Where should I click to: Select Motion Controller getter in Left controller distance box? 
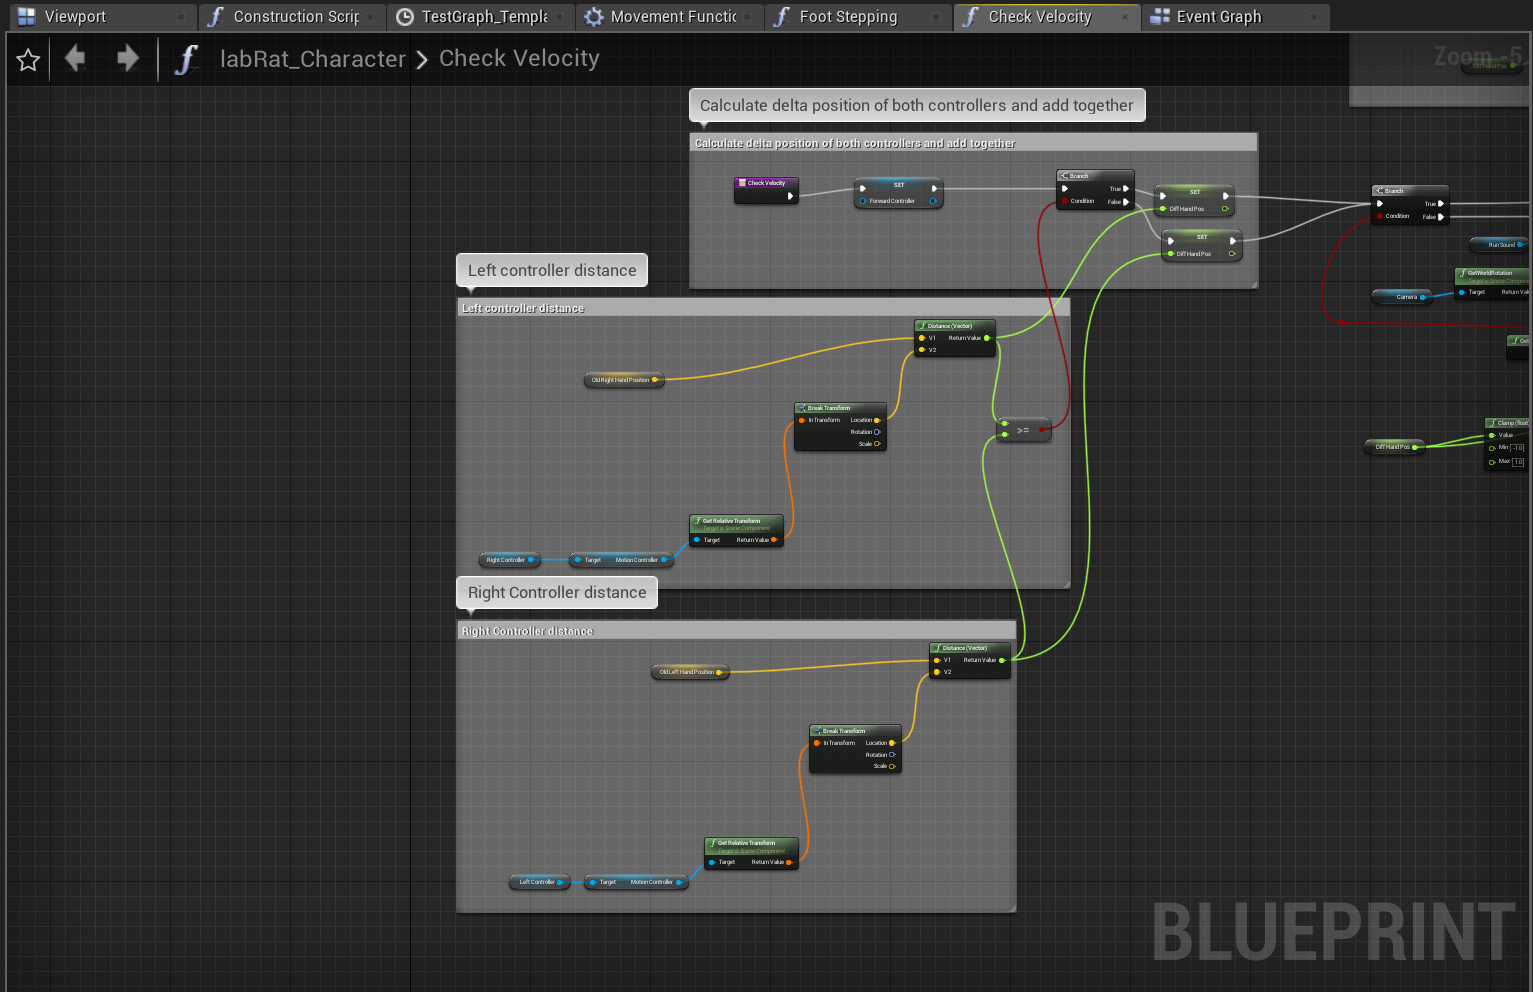click(x=621, y=560)
